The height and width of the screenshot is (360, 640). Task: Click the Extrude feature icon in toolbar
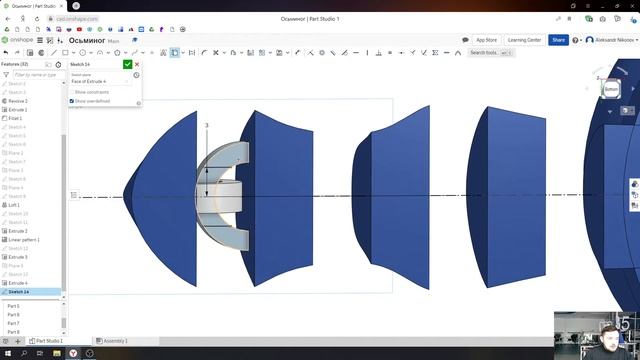pos(30,53)
